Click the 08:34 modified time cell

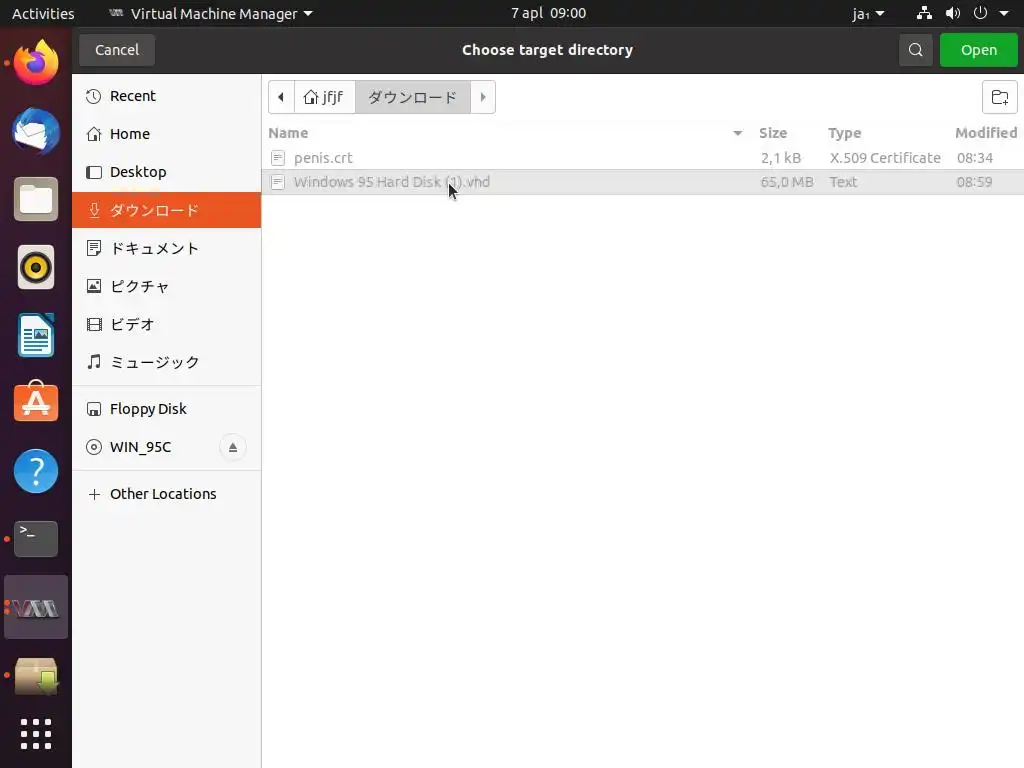pos(974,158)
